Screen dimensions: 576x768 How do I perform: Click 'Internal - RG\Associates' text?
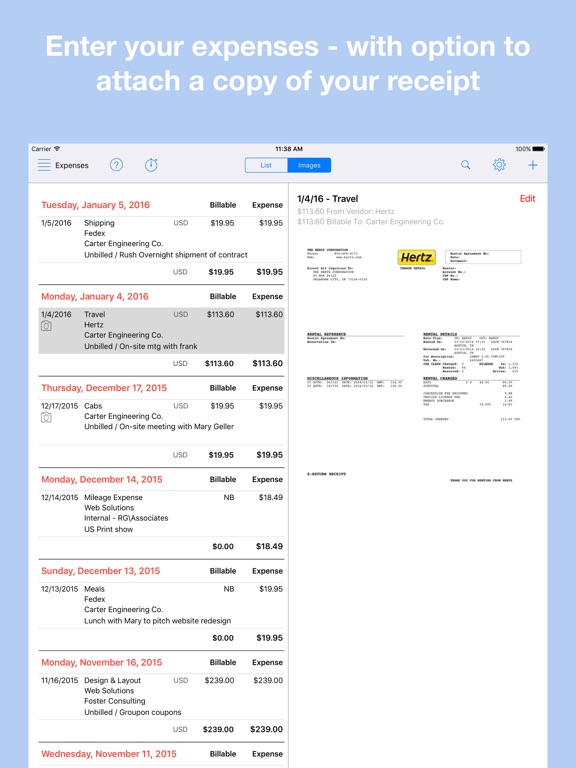point(126,518)
